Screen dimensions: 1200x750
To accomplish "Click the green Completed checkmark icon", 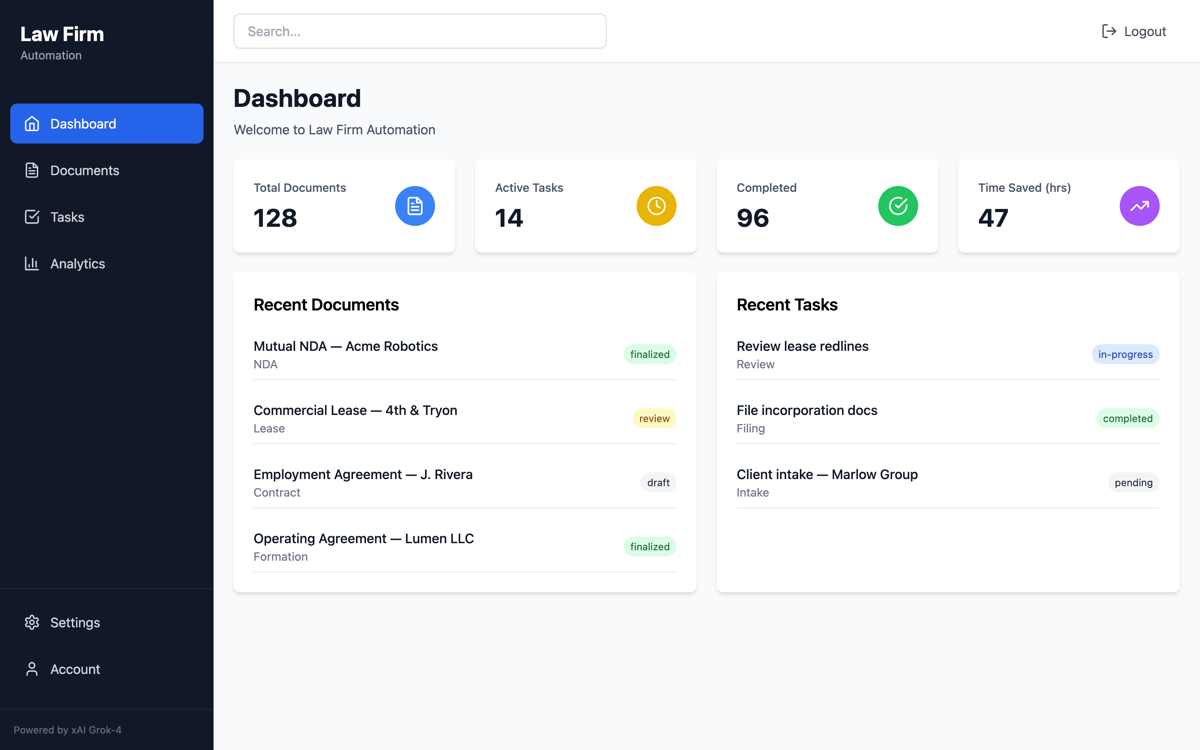I will [898, 206].
